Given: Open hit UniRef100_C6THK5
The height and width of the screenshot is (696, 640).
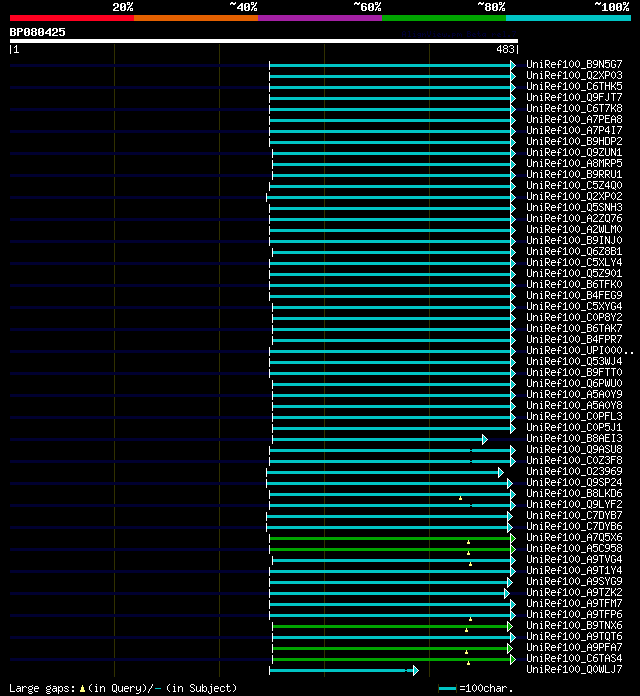Looking at the screenshot, I should pyautogui.click(x=574, y=87).
